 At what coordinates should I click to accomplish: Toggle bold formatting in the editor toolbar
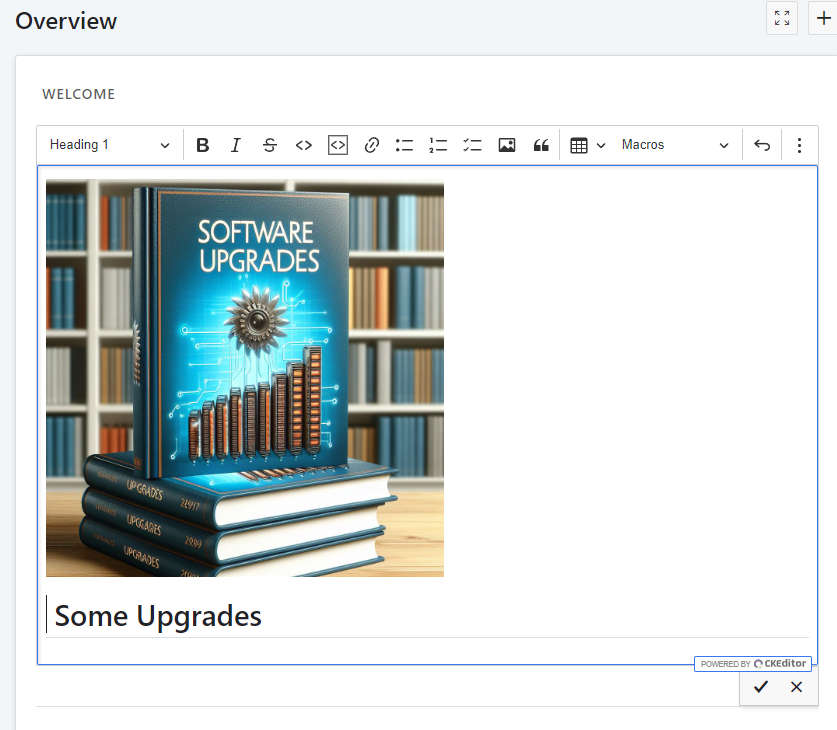tap(202, 145)
